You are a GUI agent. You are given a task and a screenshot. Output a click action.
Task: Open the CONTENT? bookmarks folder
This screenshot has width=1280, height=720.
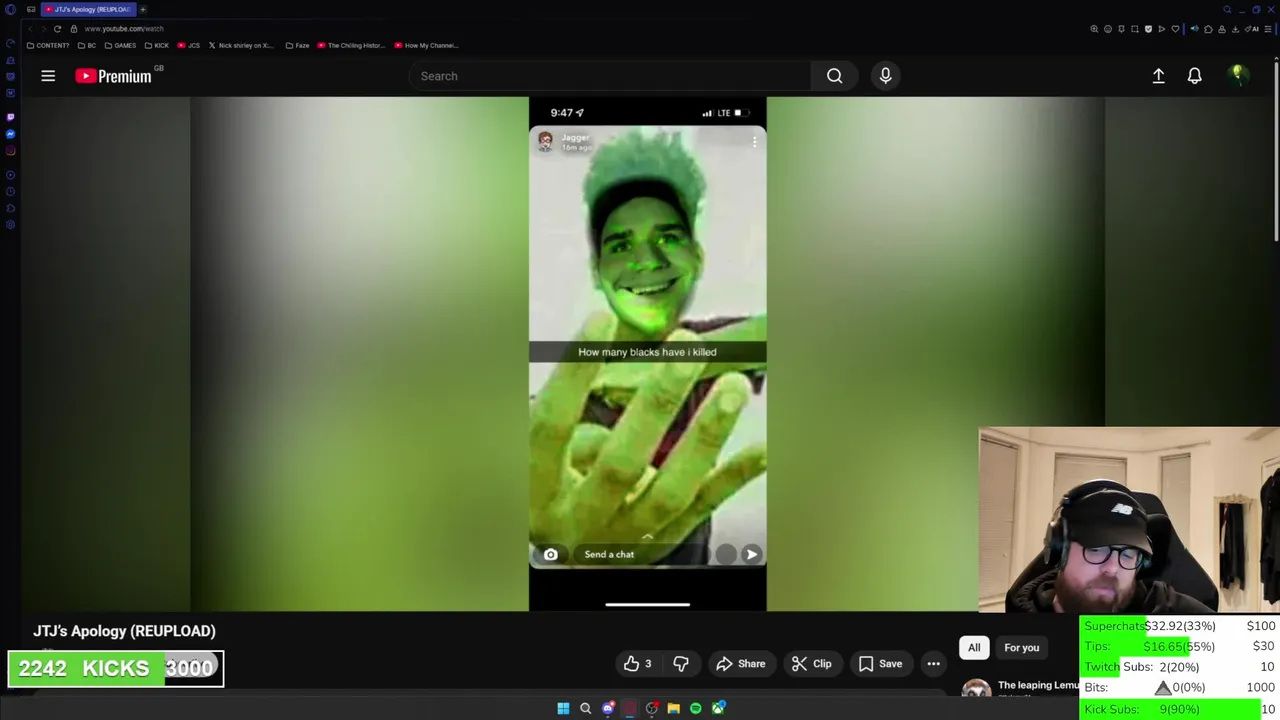pos(48,45)
